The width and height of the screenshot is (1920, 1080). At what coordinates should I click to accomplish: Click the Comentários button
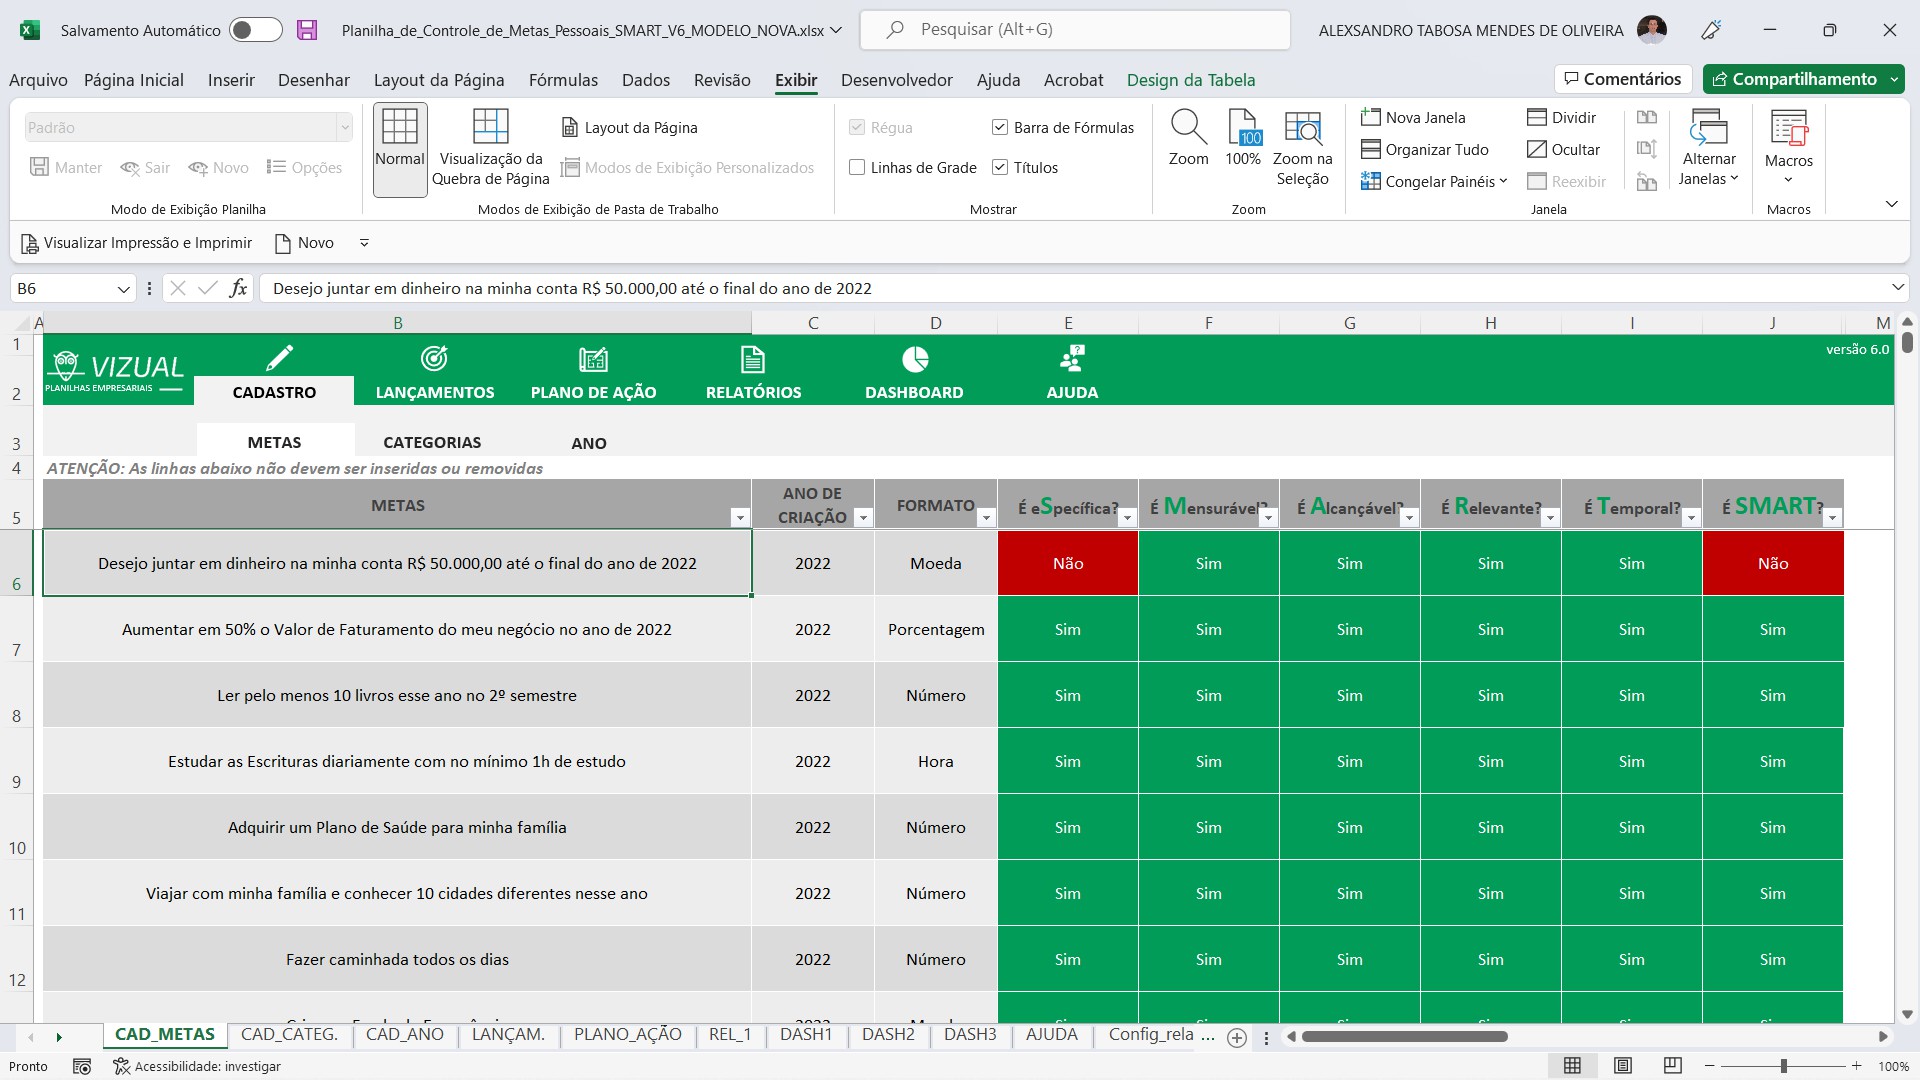(x=1622, y=79)
